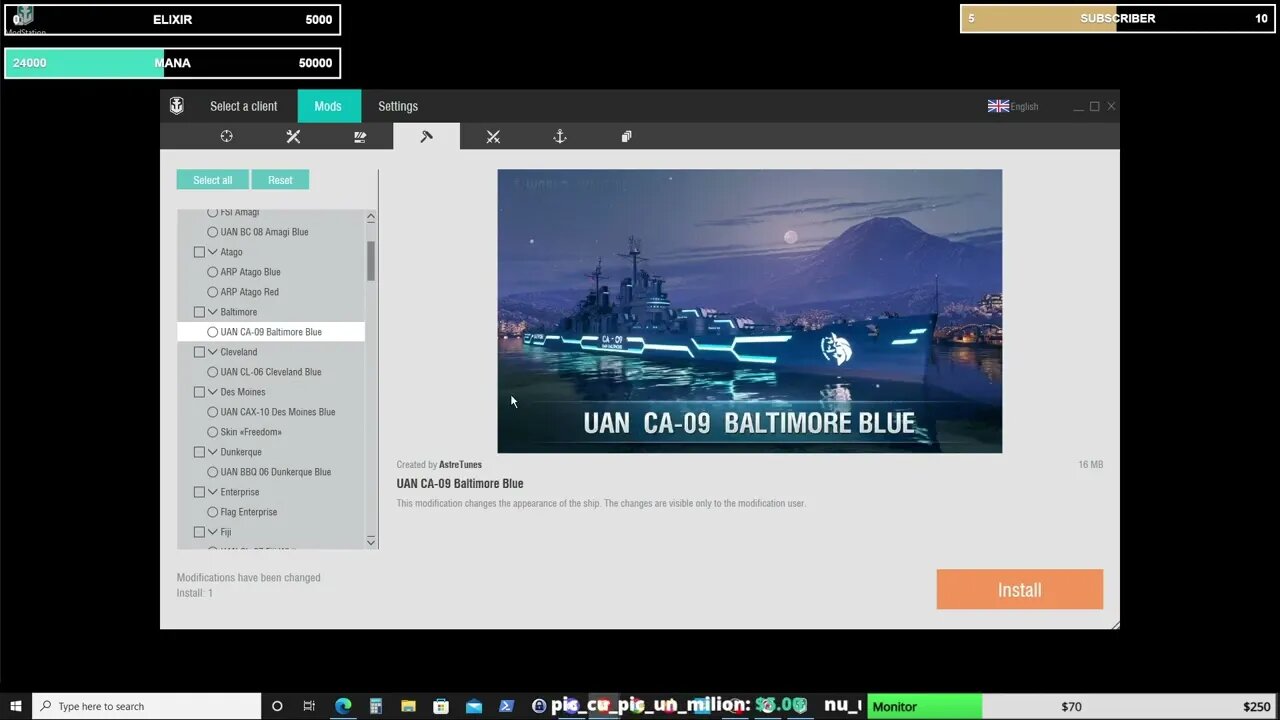Select UAN CAX-10 Des Moines Blue radio button

coord(212,412)
